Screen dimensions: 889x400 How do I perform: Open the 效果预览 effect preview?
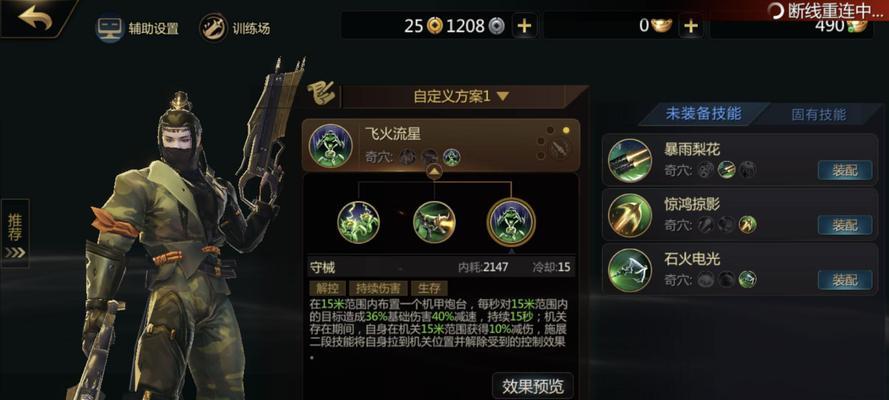pos(532,386)
